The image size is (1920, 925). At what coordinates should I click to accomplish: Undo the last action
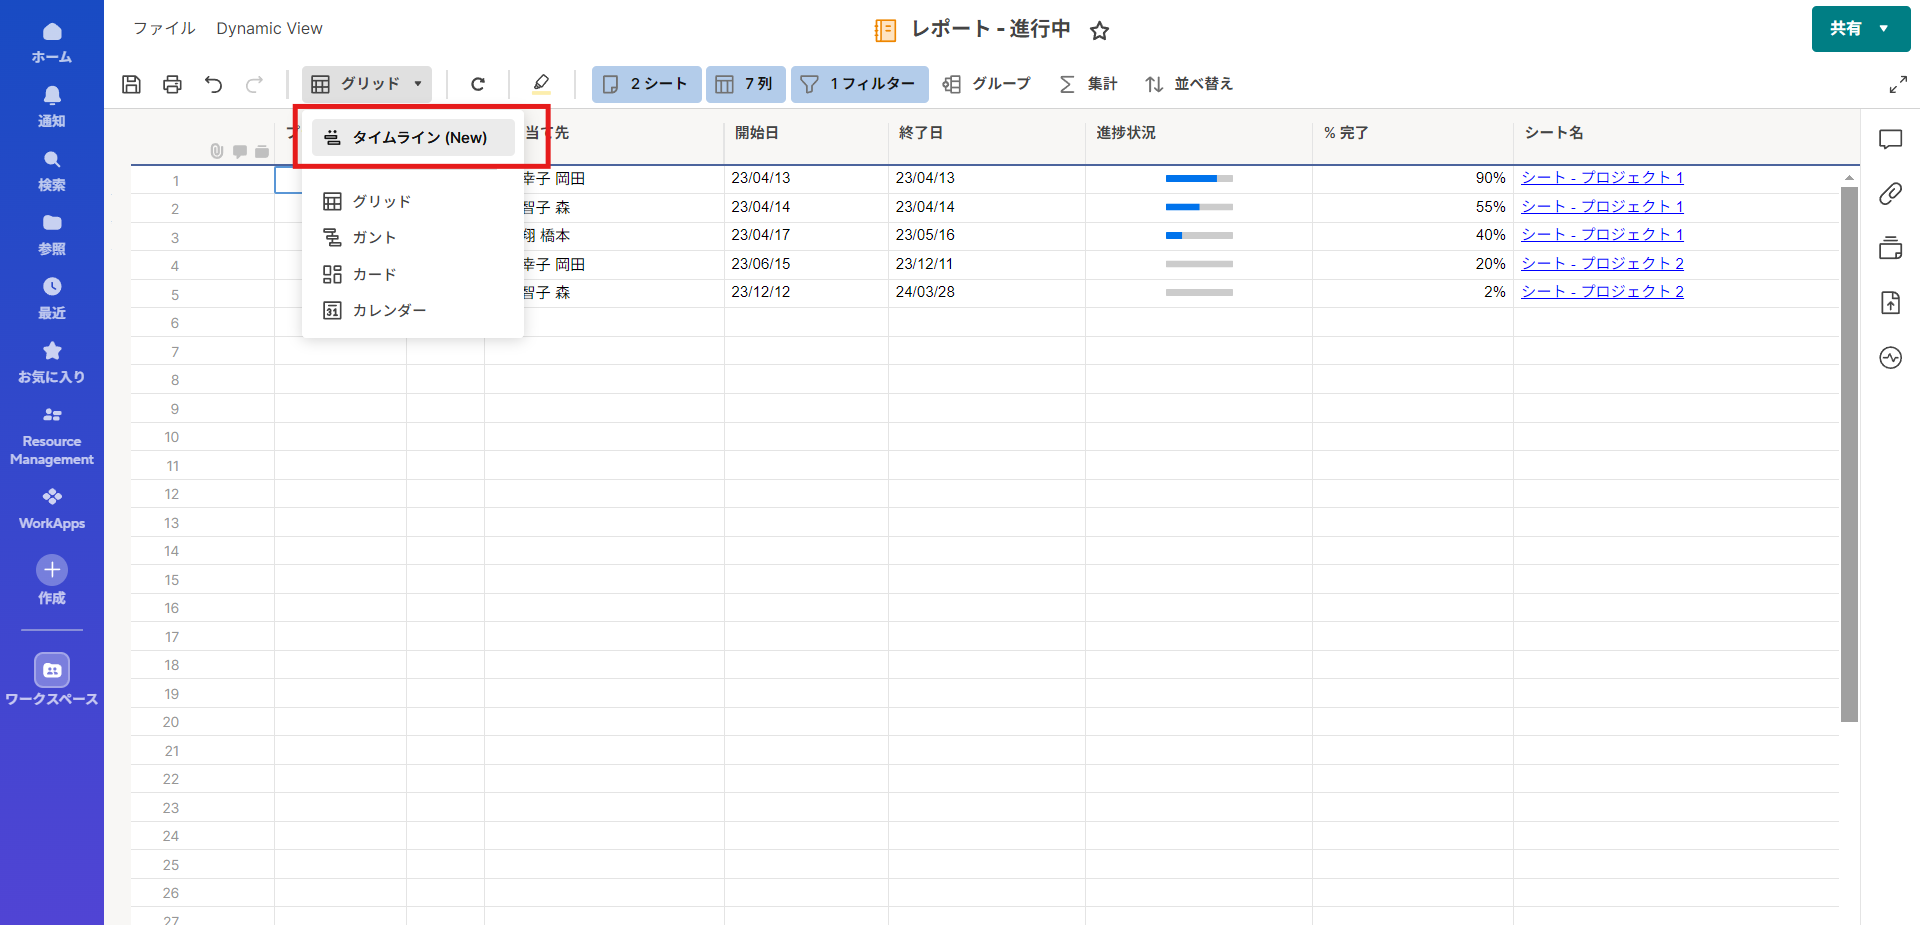[213, 84]
